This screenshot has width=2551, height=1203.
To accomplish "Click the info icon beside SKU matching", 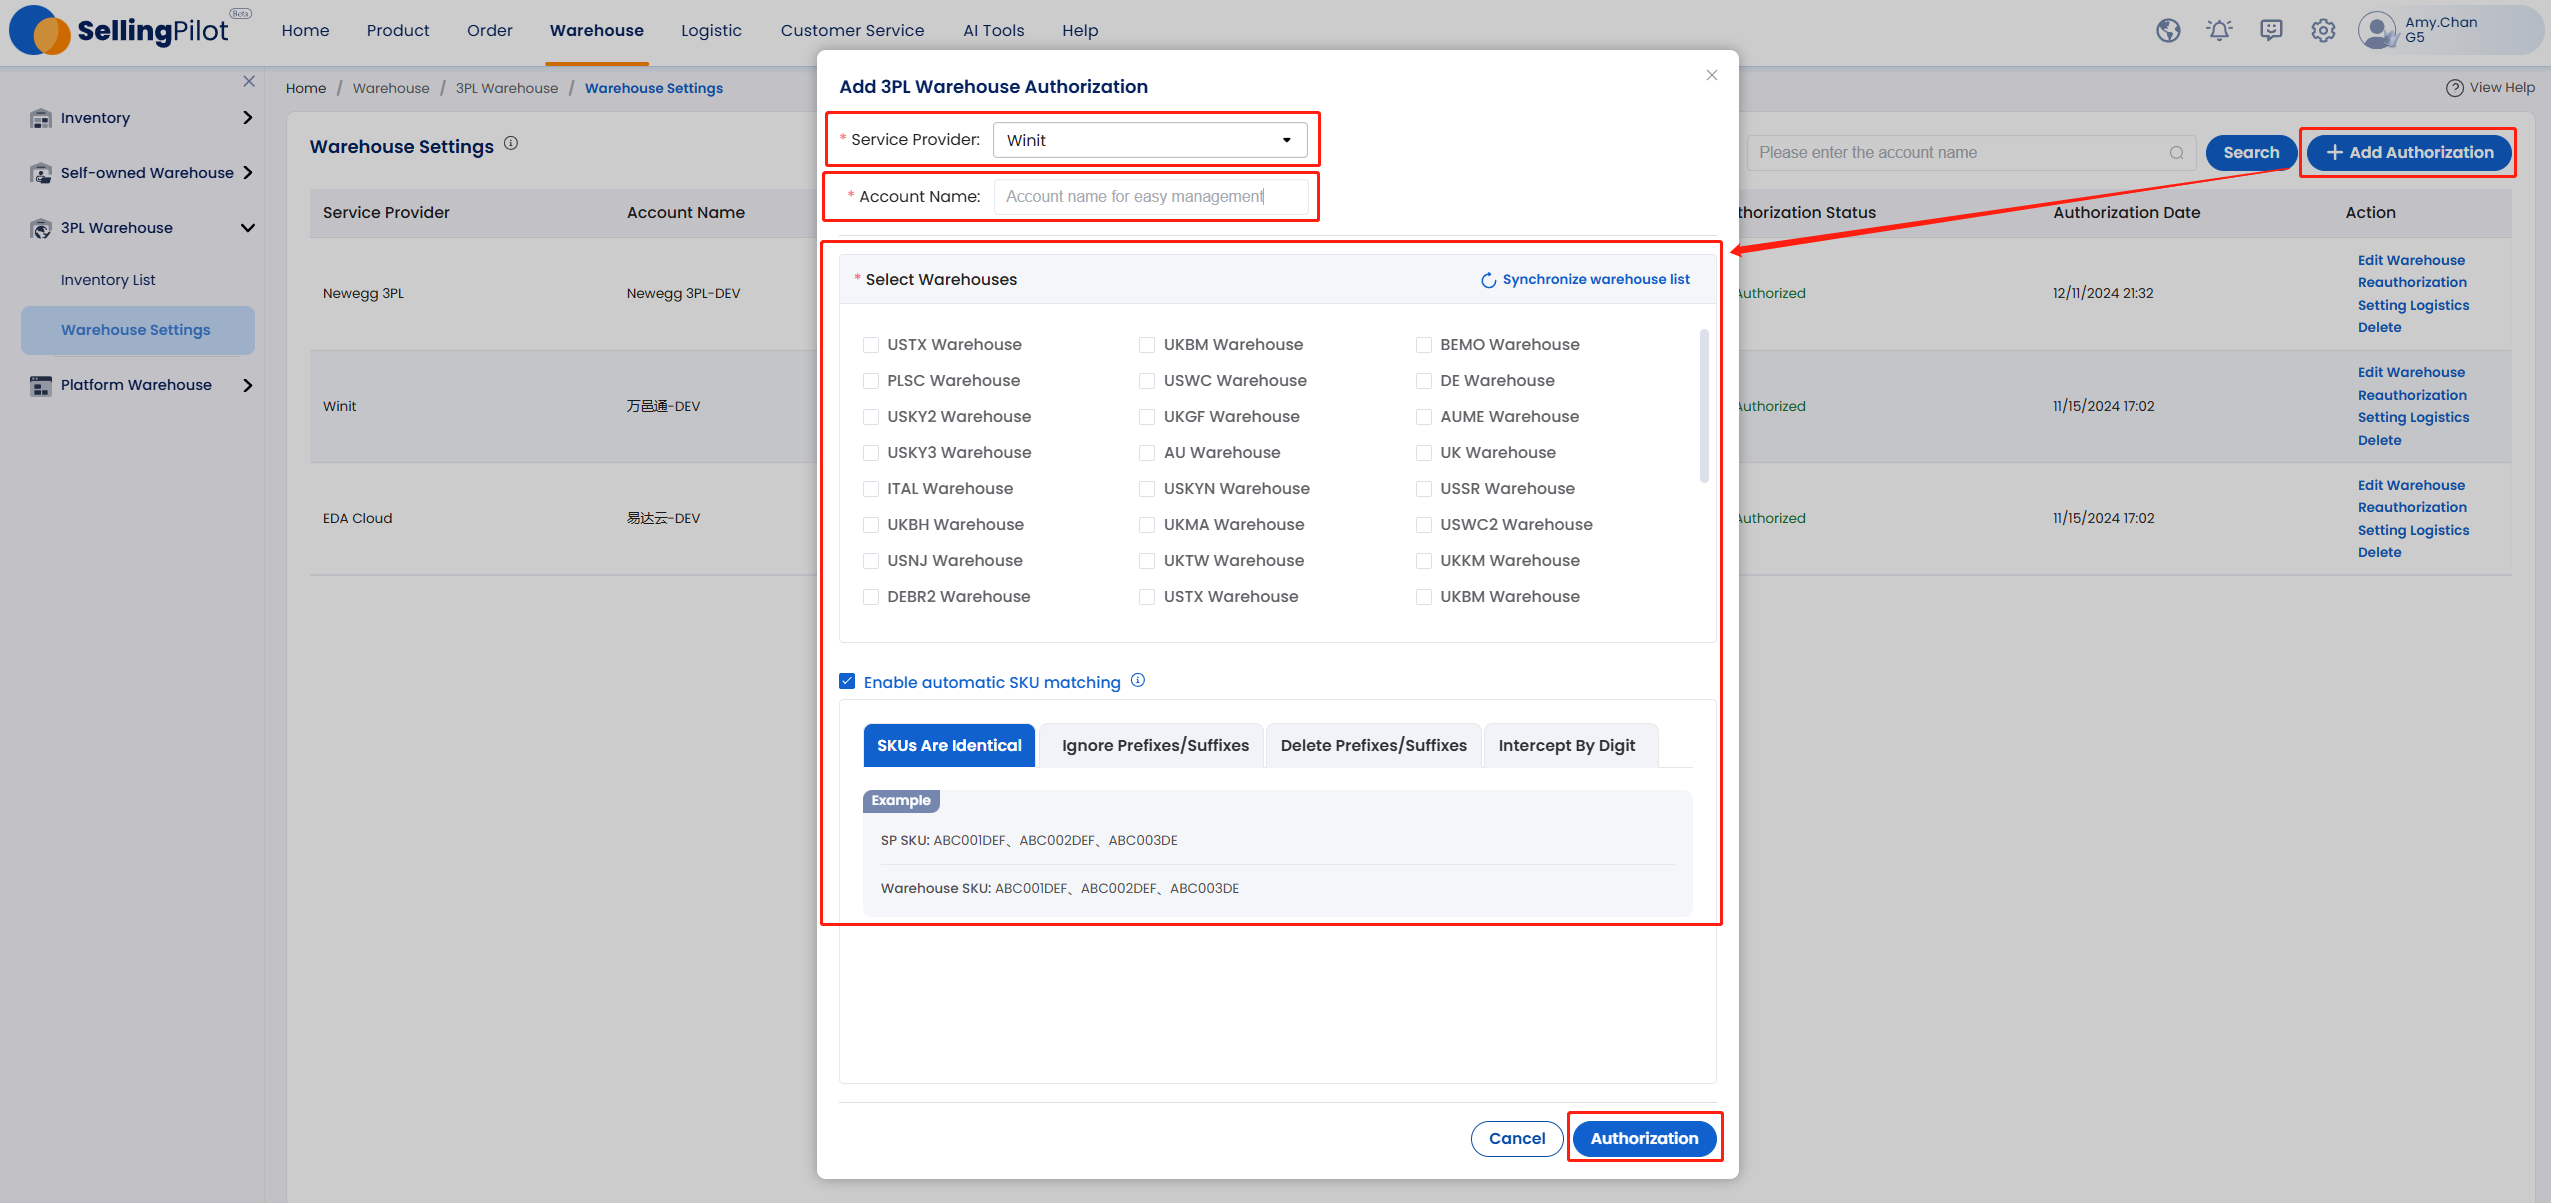I will click(x=1137, y=680).
